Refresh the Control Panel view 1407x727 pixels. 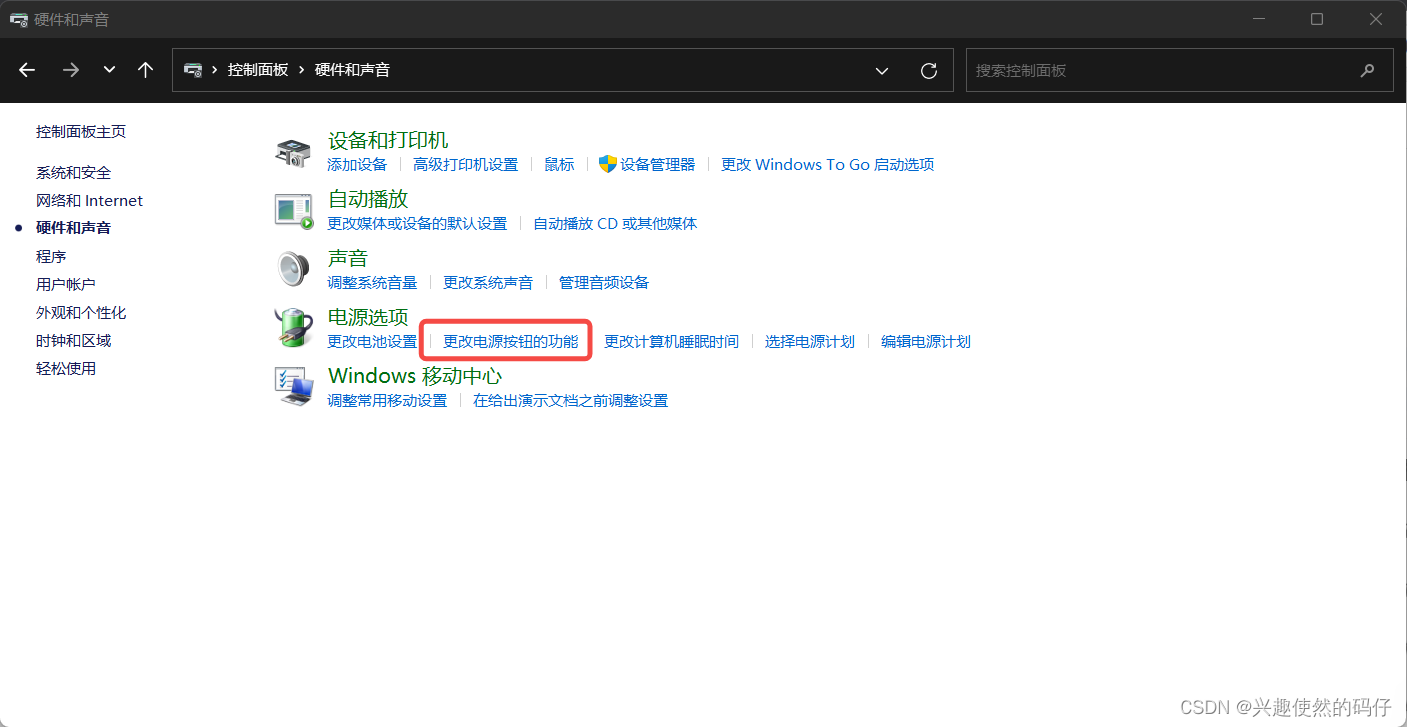coord(929,70)
